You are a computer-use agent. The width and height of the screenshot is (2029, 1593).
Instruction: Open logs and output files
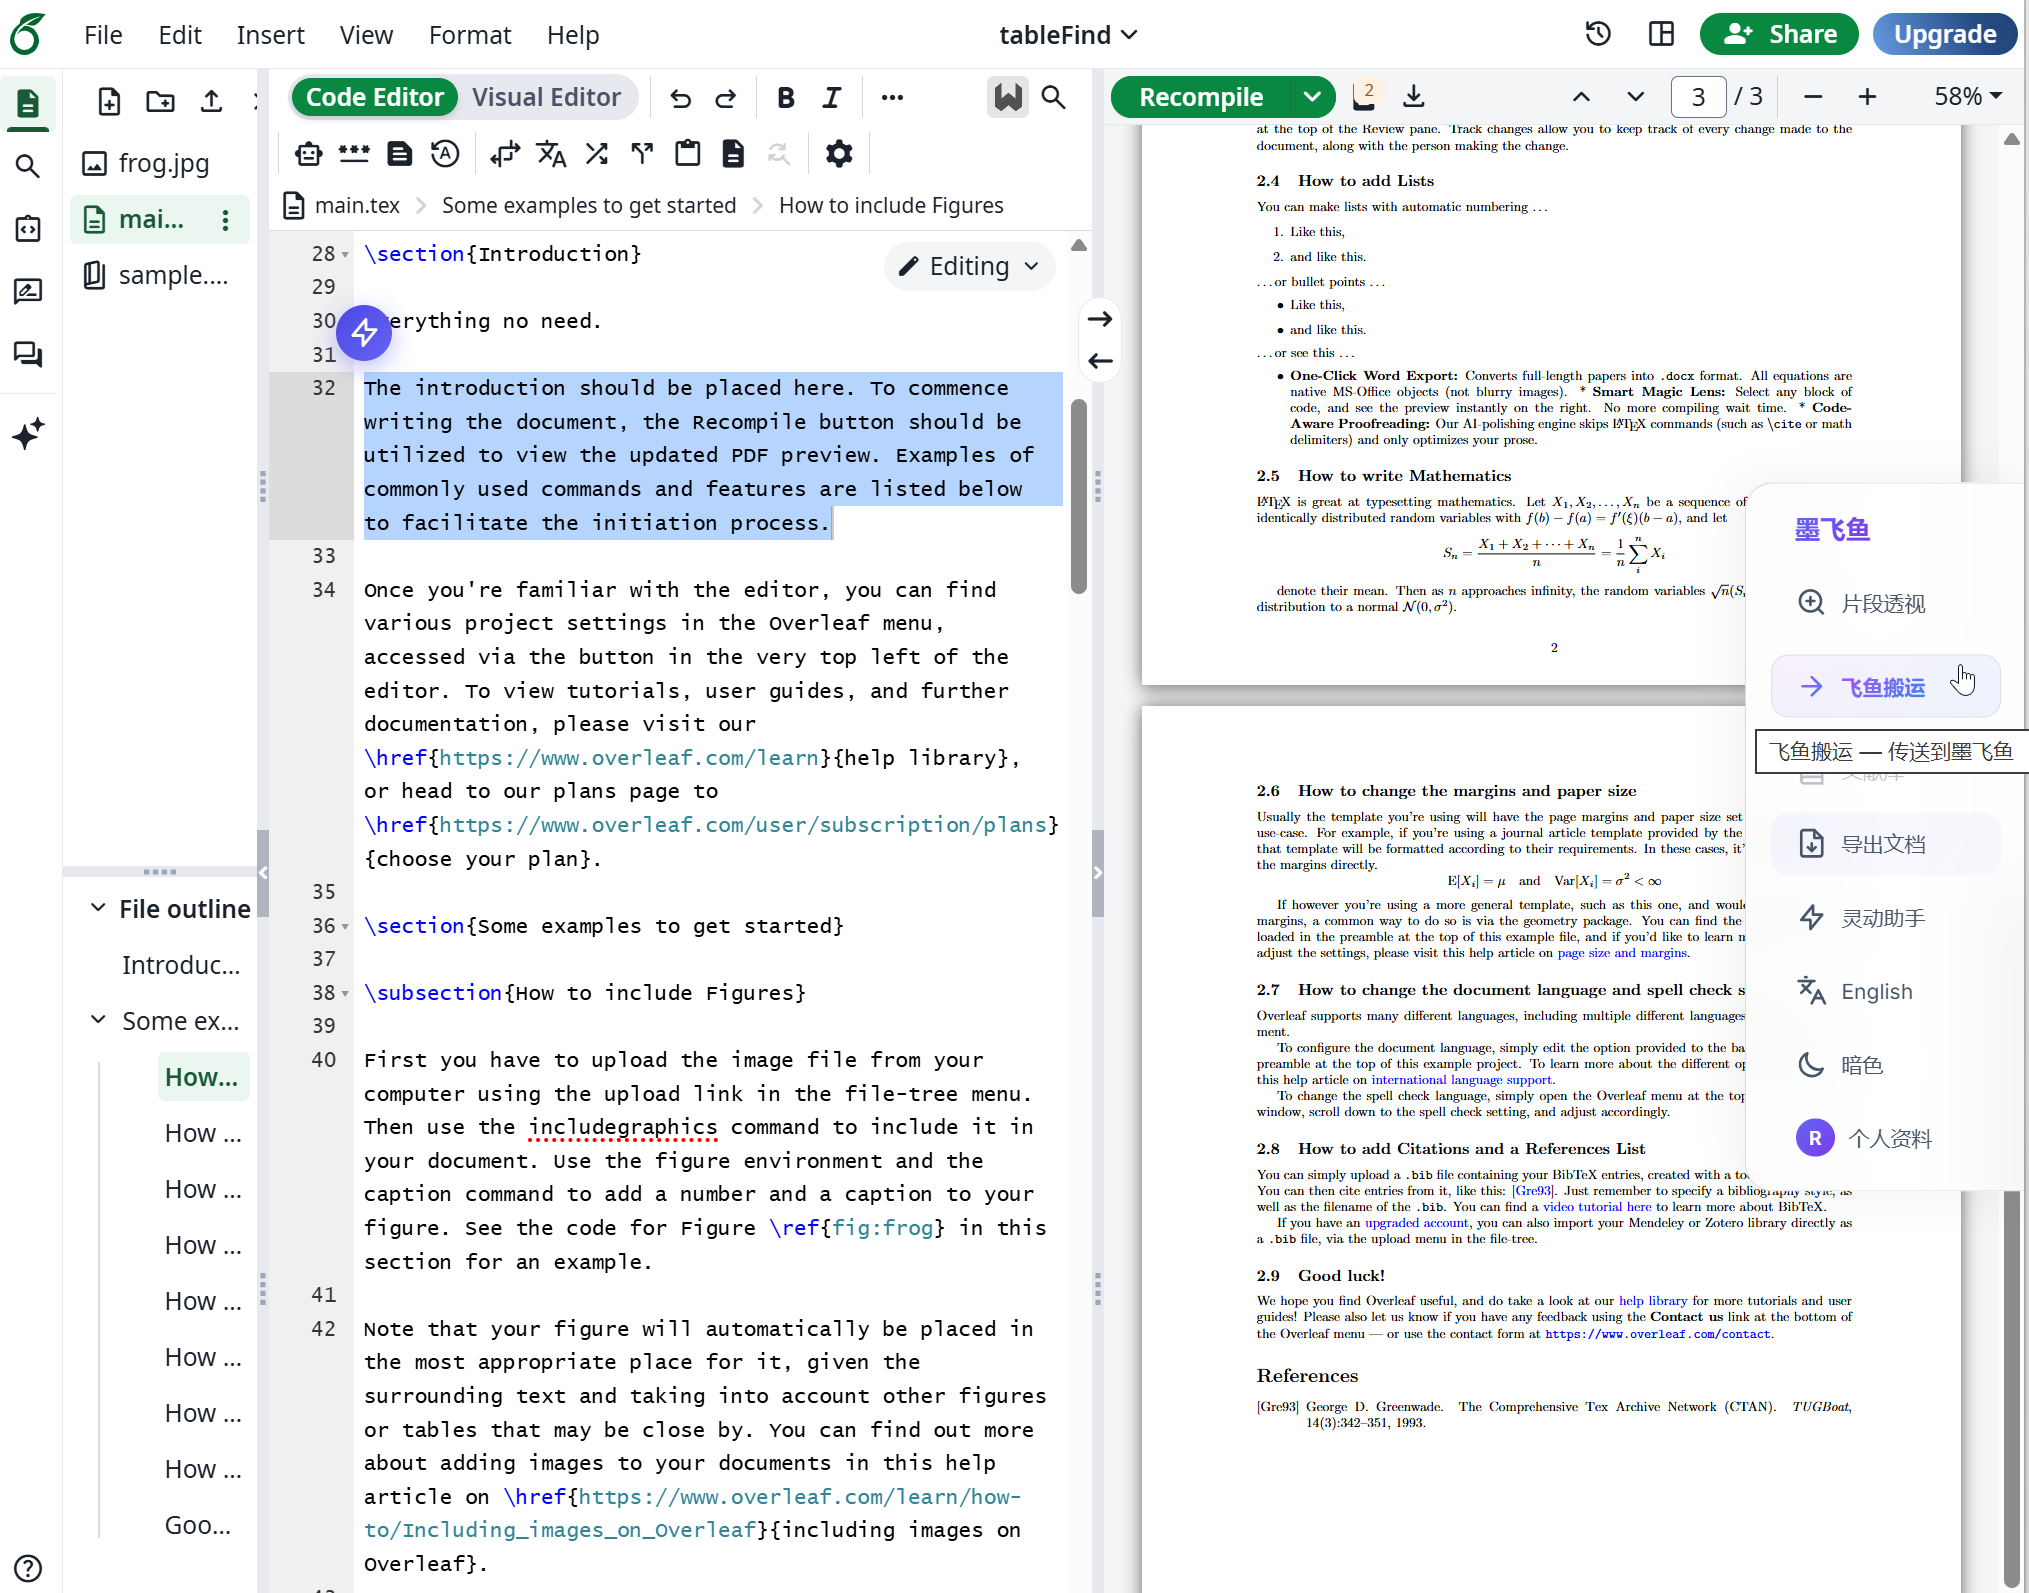point(1366,96)
